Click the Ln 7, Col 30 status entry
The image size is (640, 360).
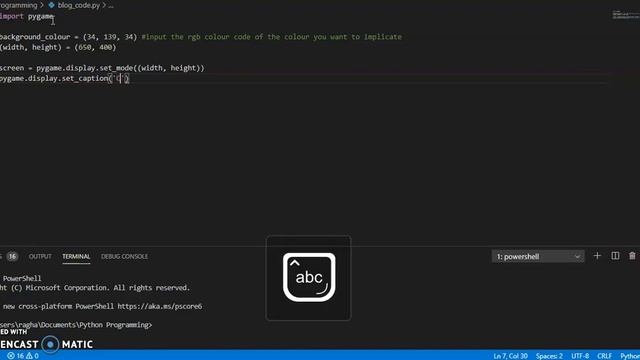(x=510, y=356)
